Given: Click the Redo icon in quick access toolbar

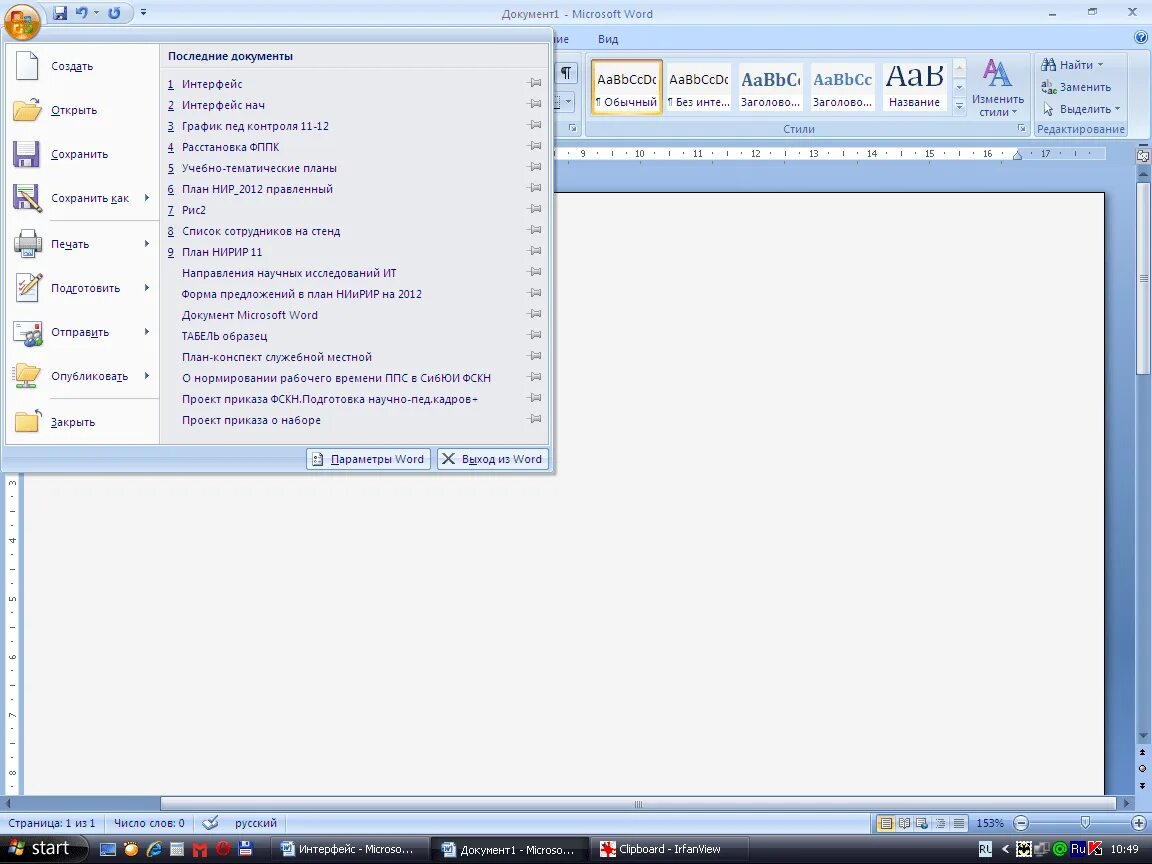Looking at the screenshot, I should tap(114, 12).
